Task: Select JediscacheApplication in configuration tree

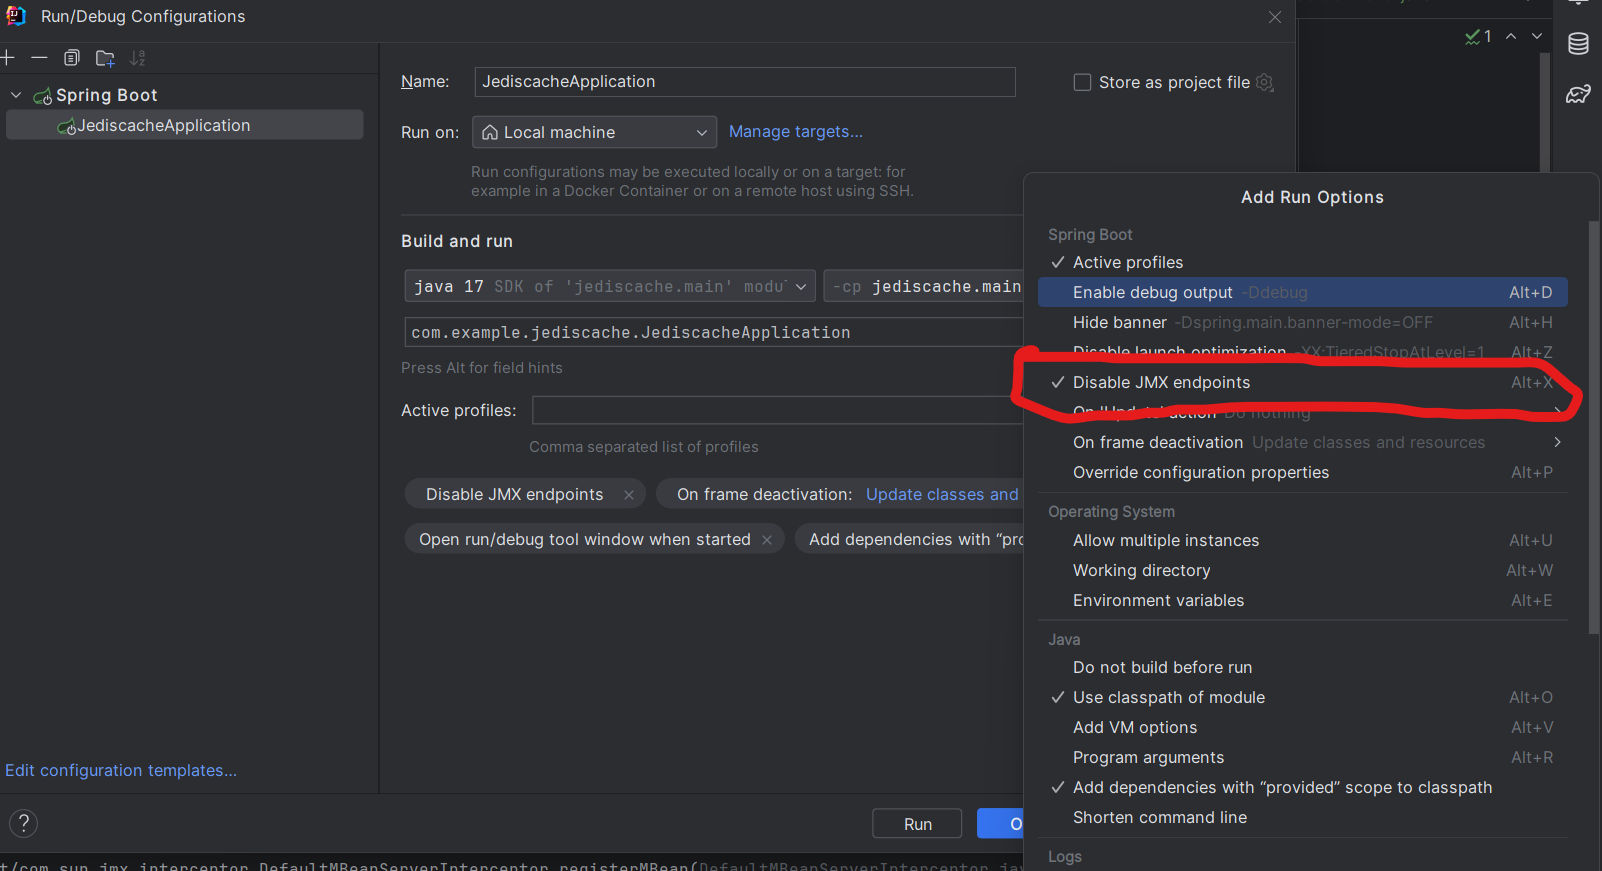Action: (x=185, y=125)
